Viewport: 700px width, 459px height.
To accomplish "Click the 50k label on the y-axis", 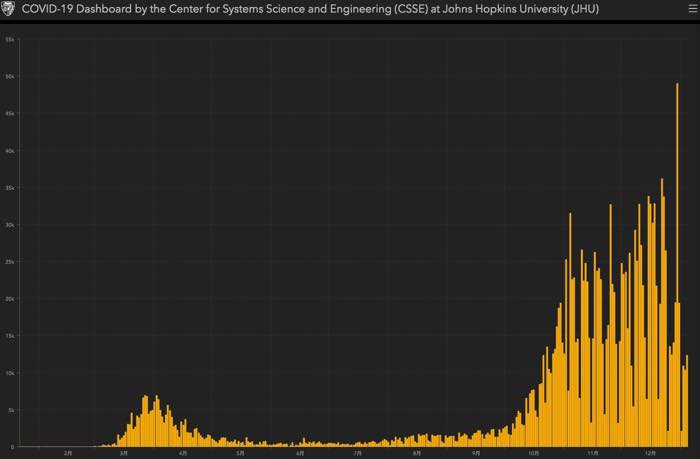I will pos(10,77).
